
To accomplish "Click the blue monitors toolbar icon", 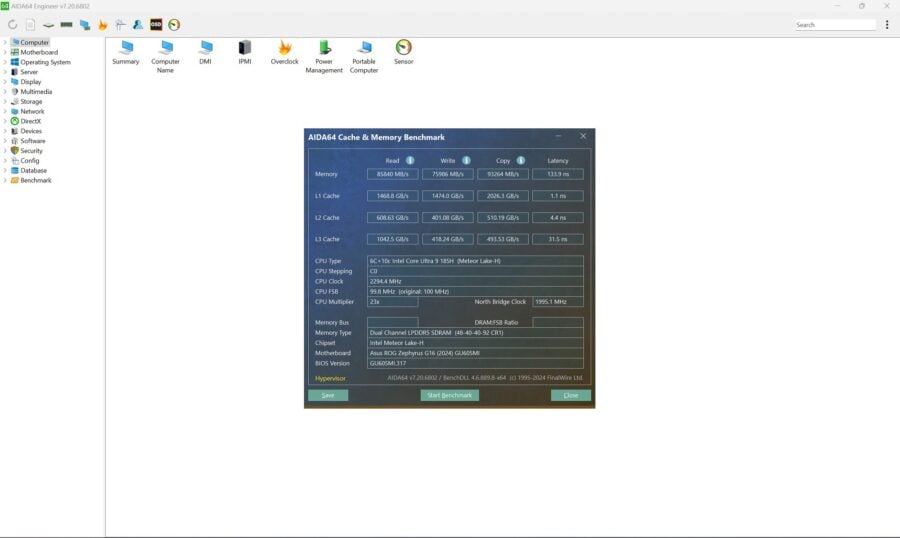I will point(85,25).
